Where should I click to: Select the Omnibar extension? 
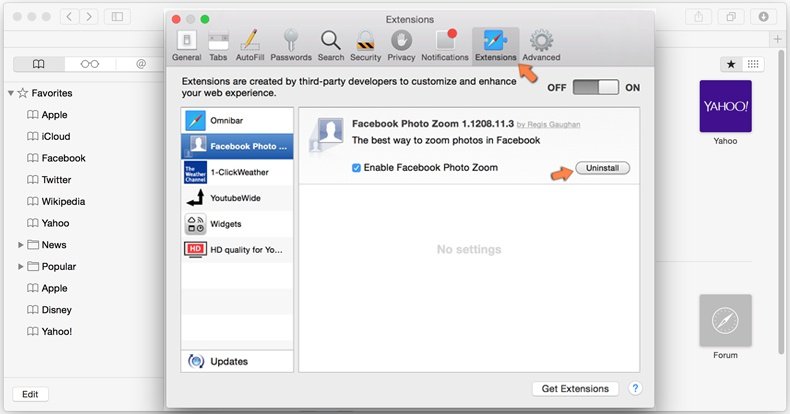(237, 120)
